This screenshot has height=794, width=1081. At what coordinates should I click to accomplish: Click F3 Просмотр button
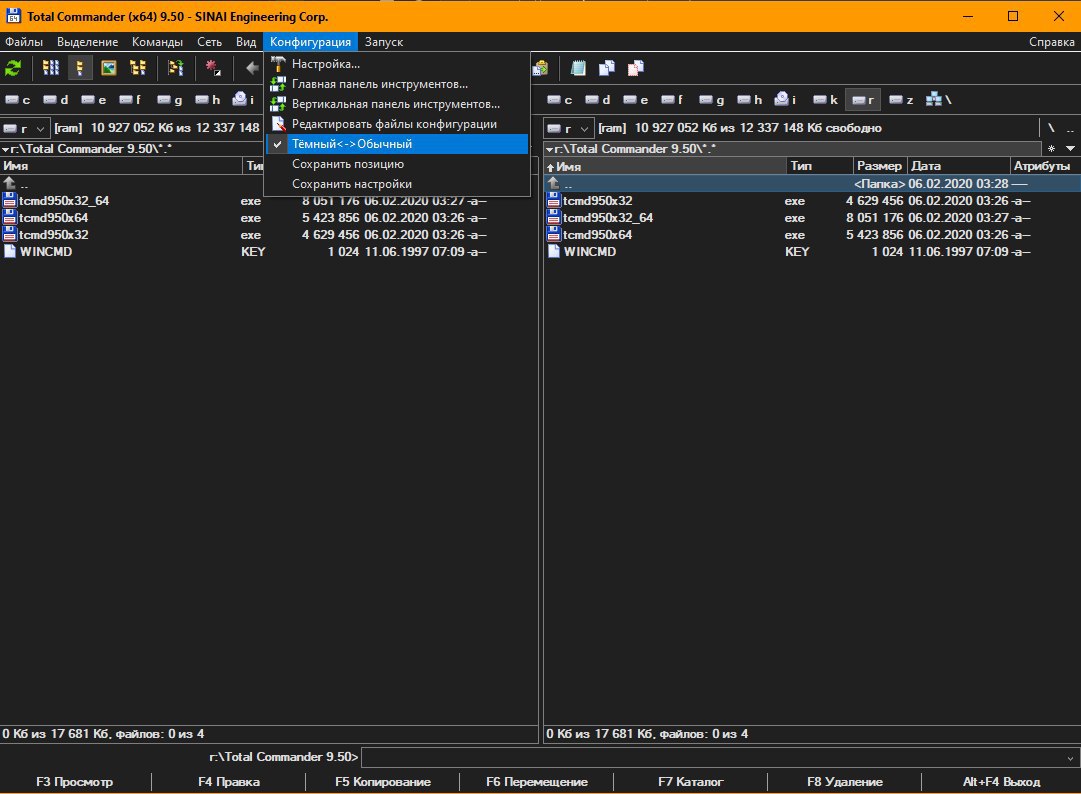(74, 782)
